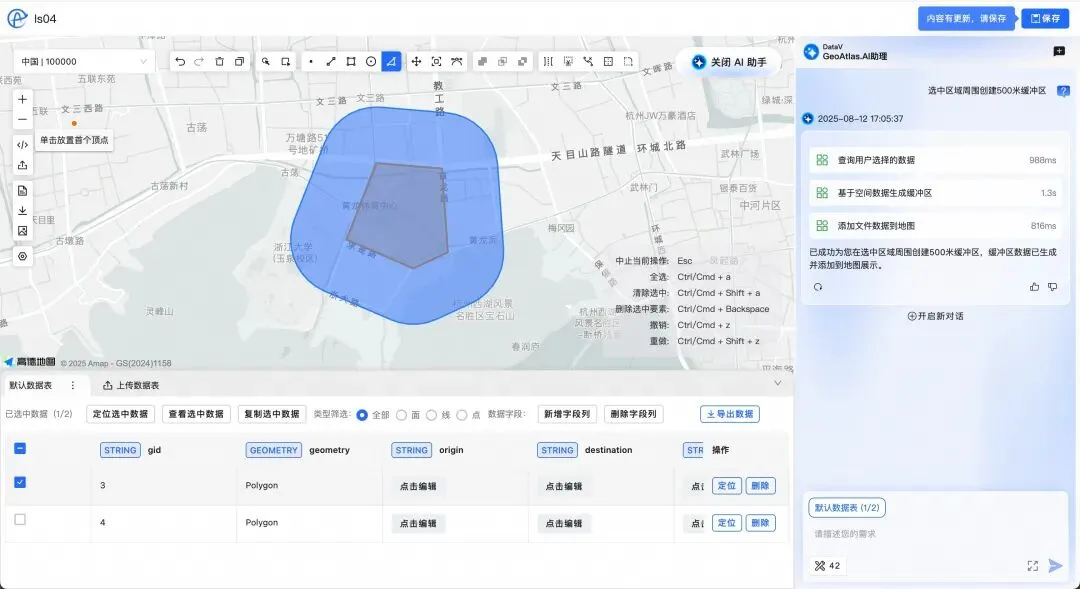Select the 面 type filter radio button
This screenshot has height=589, width=1080.
click(x=402, y=414)
